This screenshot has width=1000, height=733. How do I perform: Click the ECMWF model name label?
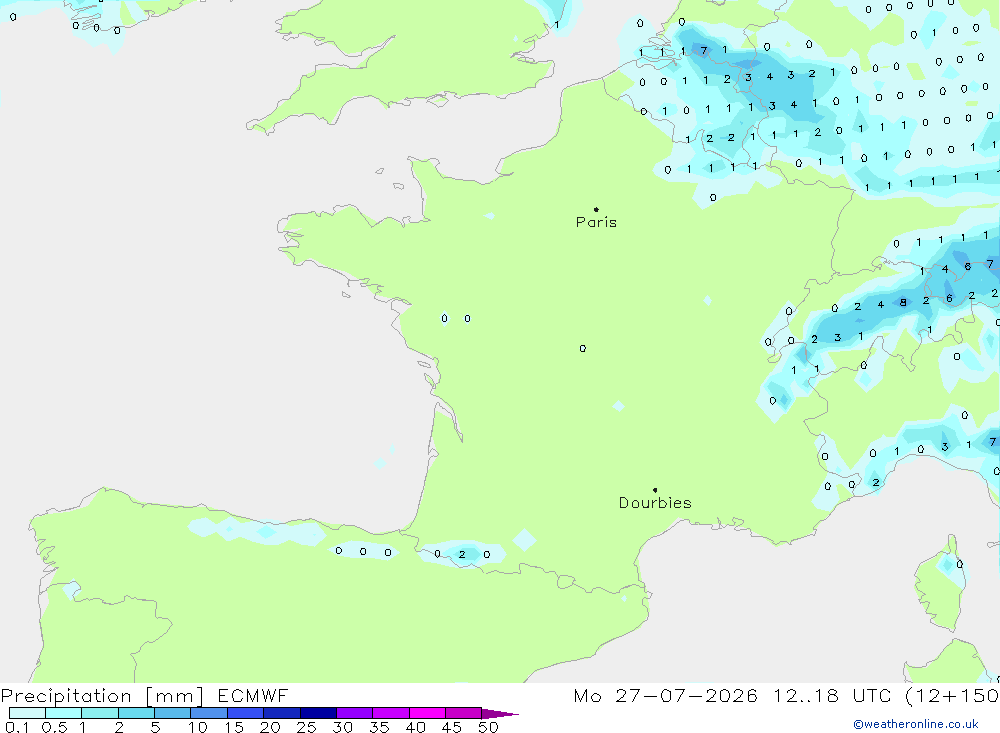point(253,695)
